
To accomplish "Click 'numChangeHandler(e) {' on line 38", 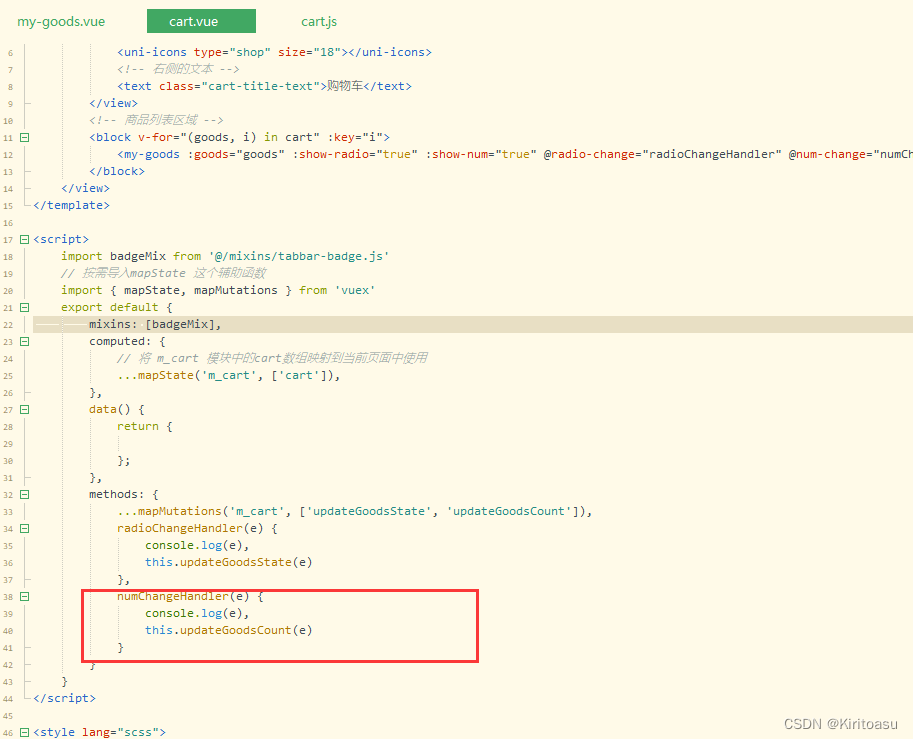I will pos(190,596).
